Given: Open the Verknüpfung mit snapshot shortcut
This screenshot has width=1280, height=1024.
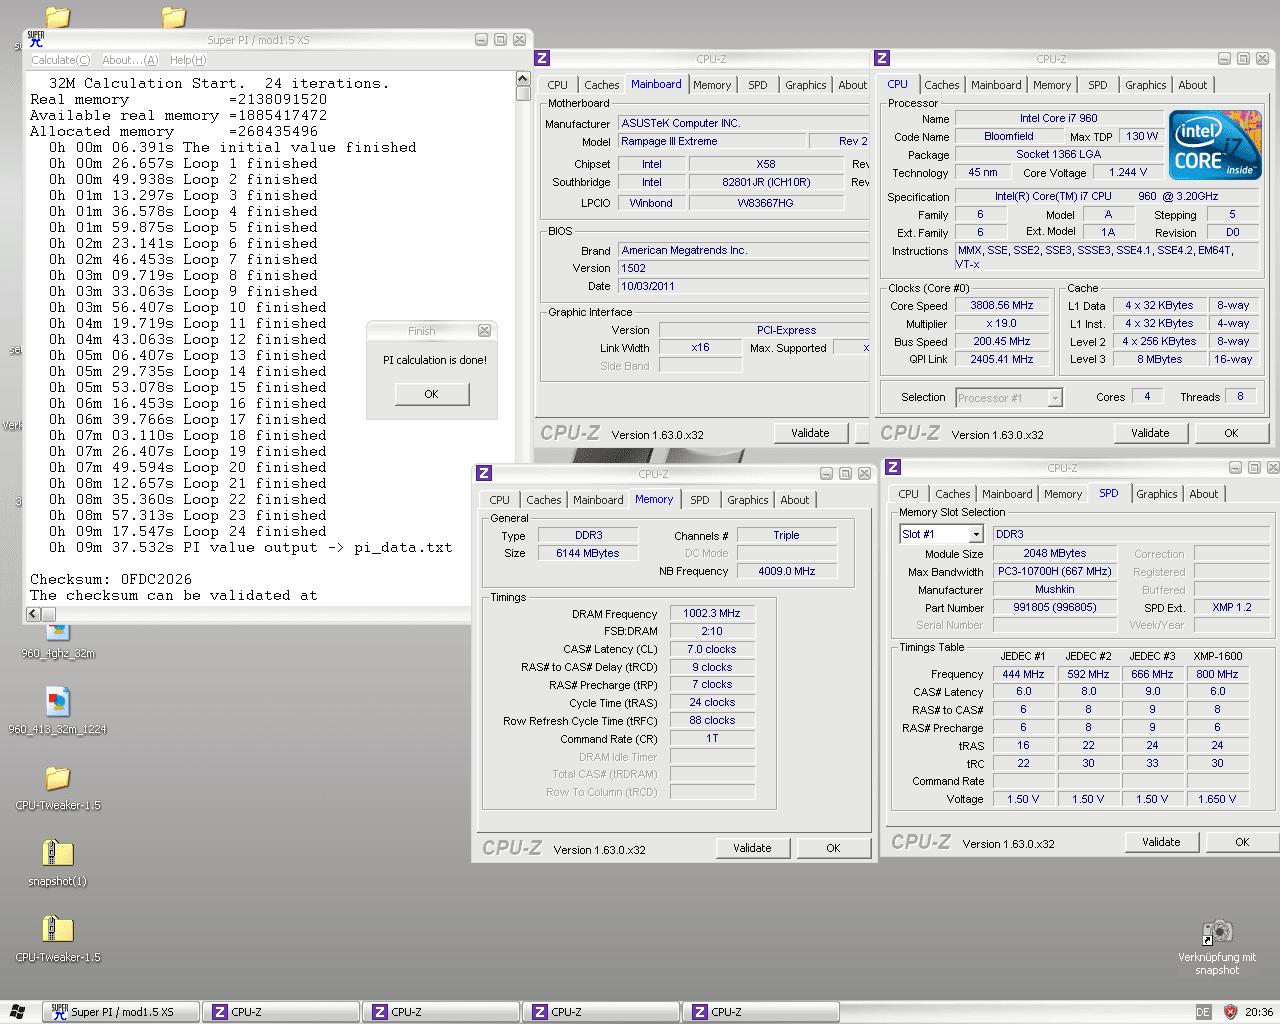Looking at the screenshot, I should (x=1216, y=933).
